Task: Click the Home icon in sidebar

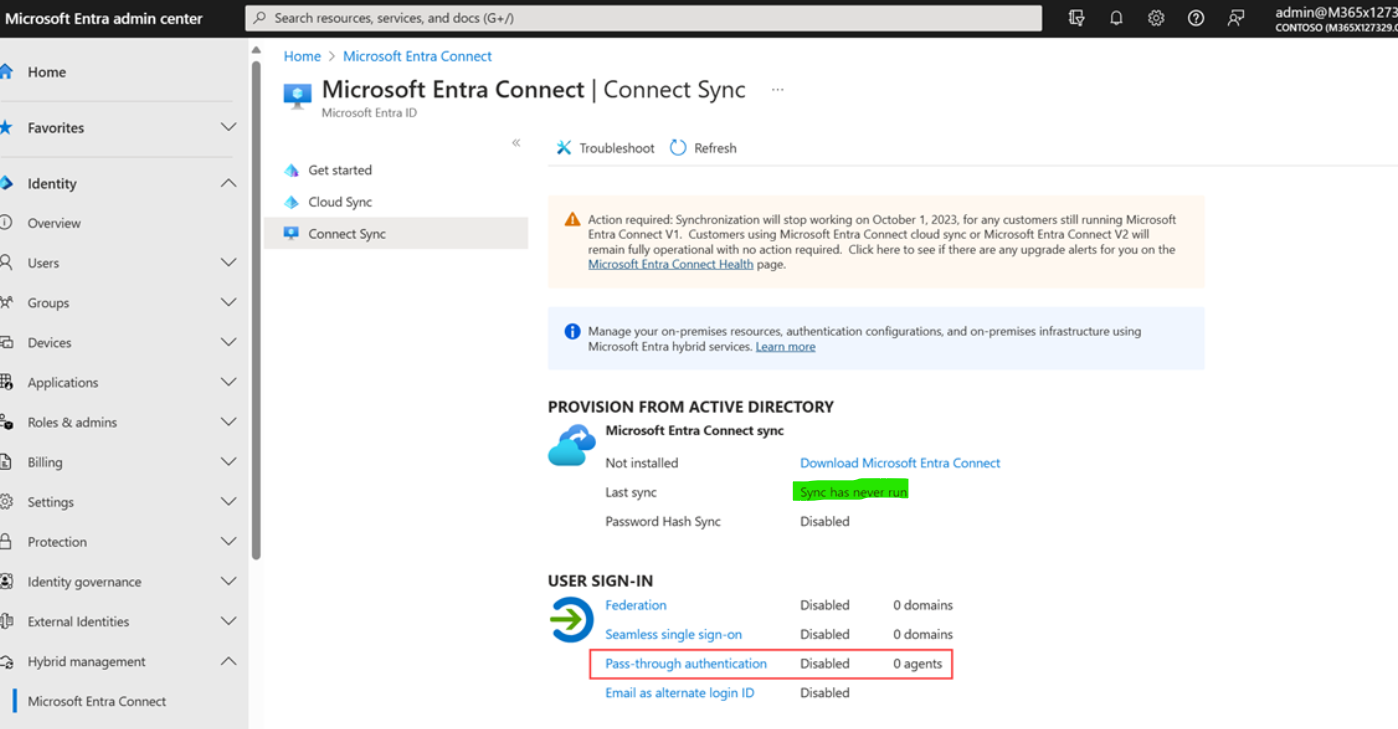Action: tap(6, 72)
